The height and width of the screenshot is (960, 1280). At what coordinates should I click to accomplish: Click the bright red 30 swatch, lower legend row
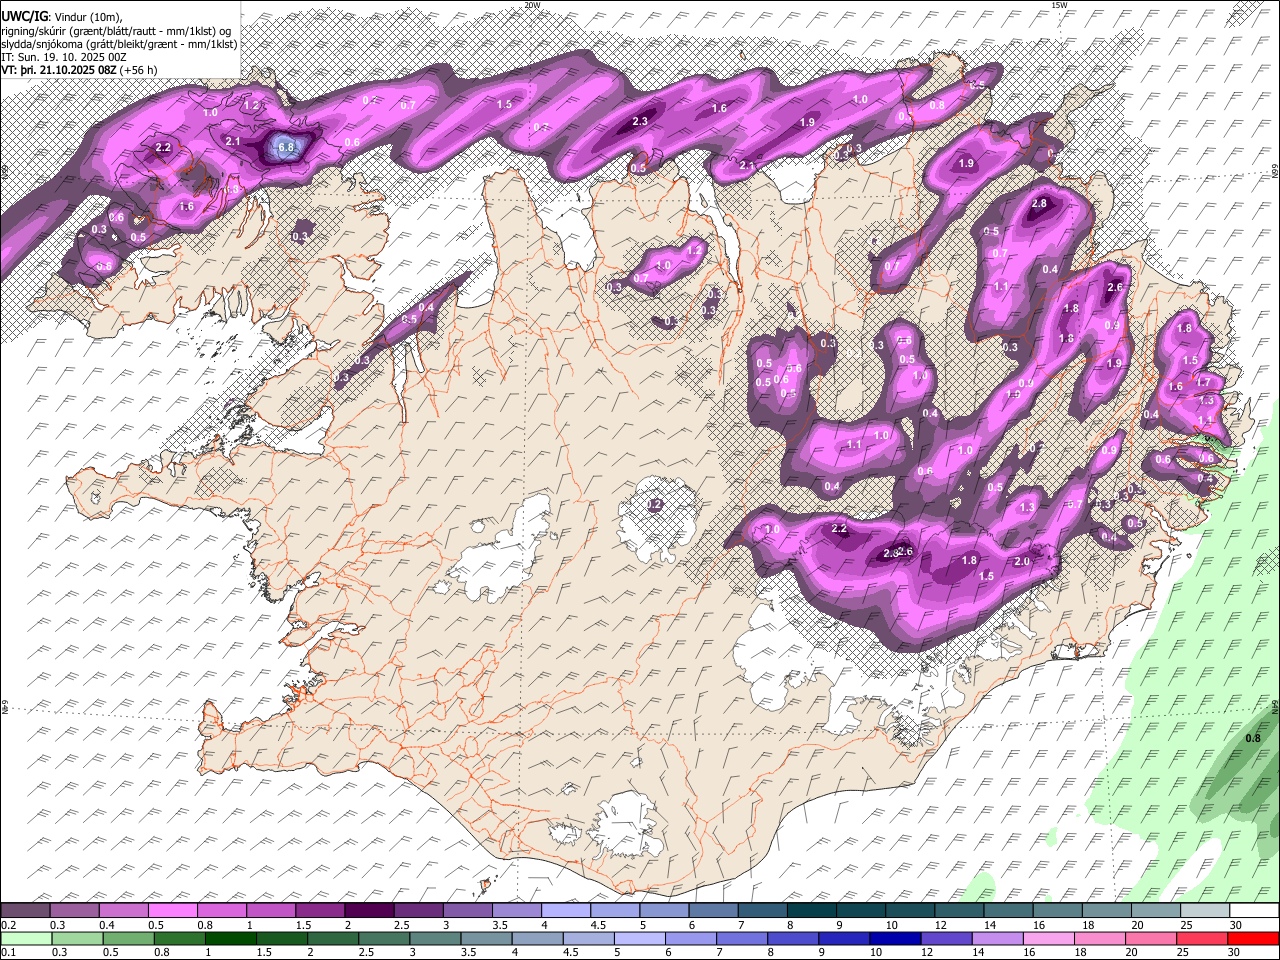[x=1254, y=939]
